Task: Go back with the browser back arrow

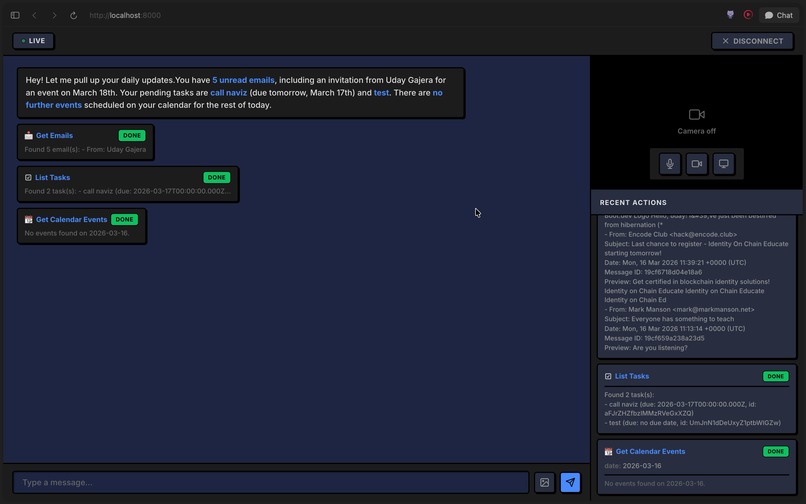Action: click(x=34, y=15)
